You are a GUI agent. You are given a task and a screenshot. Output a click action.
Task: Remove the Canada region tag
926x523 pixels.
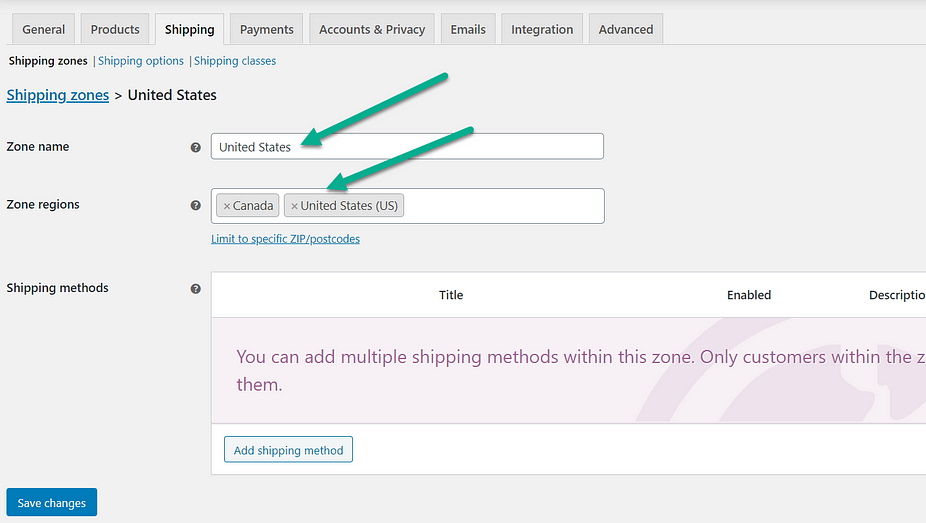227,206
